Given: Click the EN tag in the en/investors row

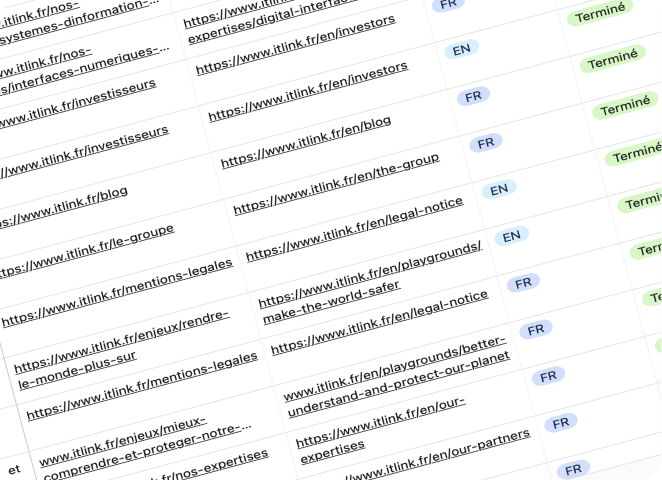Looking at the screenshot, I should pyautogui.click(x=461, y=49).
